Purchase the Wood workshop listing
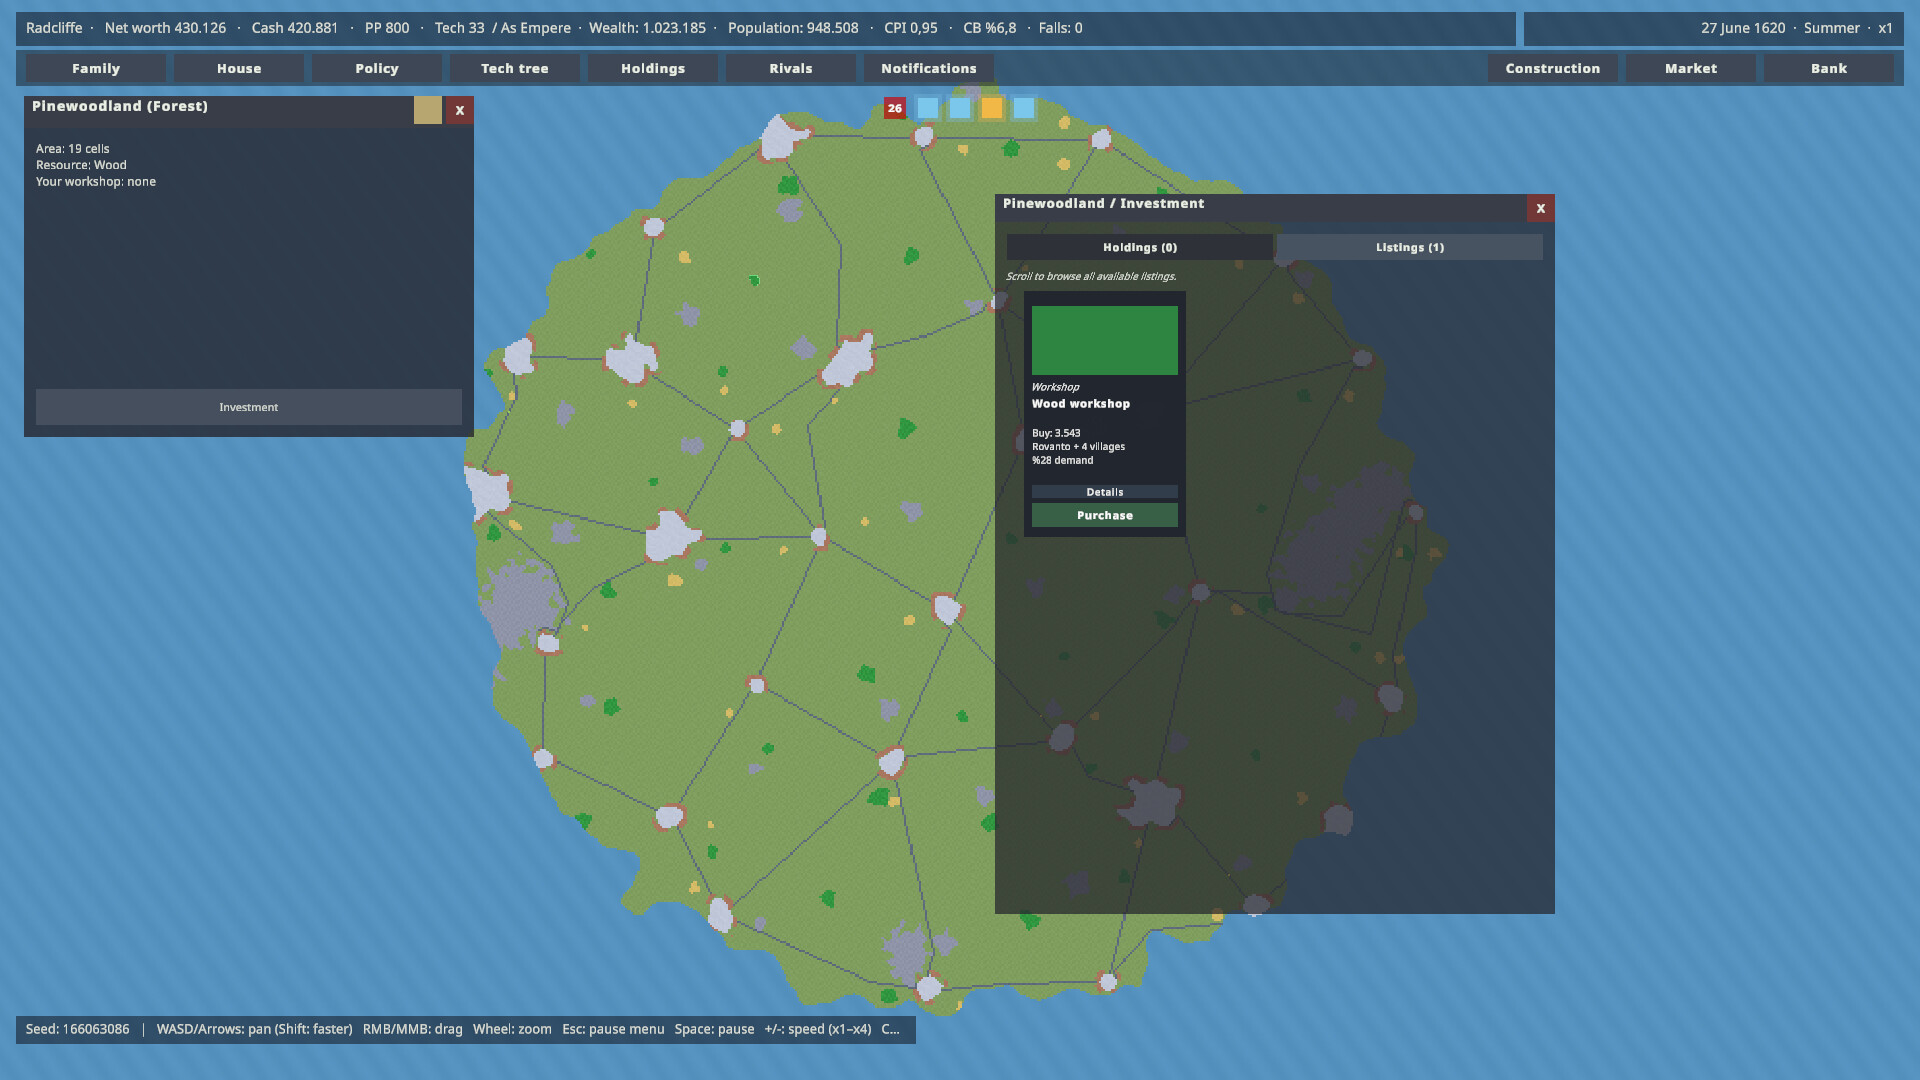 [1105, 515]
